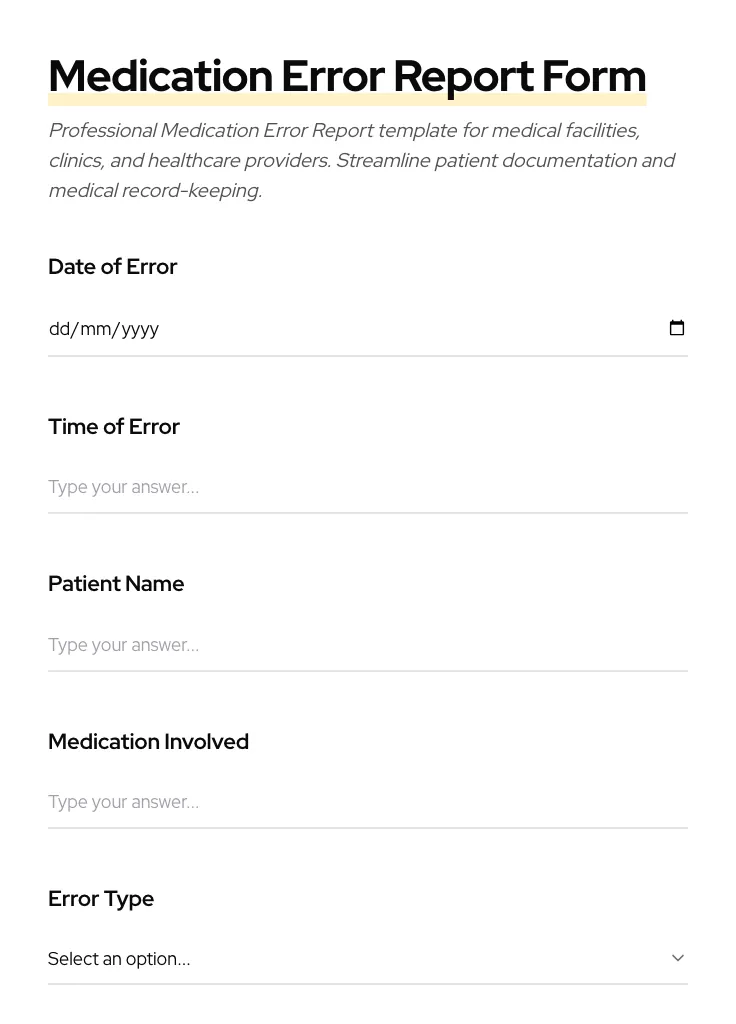Click the underline beneath Patient Name input
This screenshot has width=736, height=1024.
(x=368, y=671)
